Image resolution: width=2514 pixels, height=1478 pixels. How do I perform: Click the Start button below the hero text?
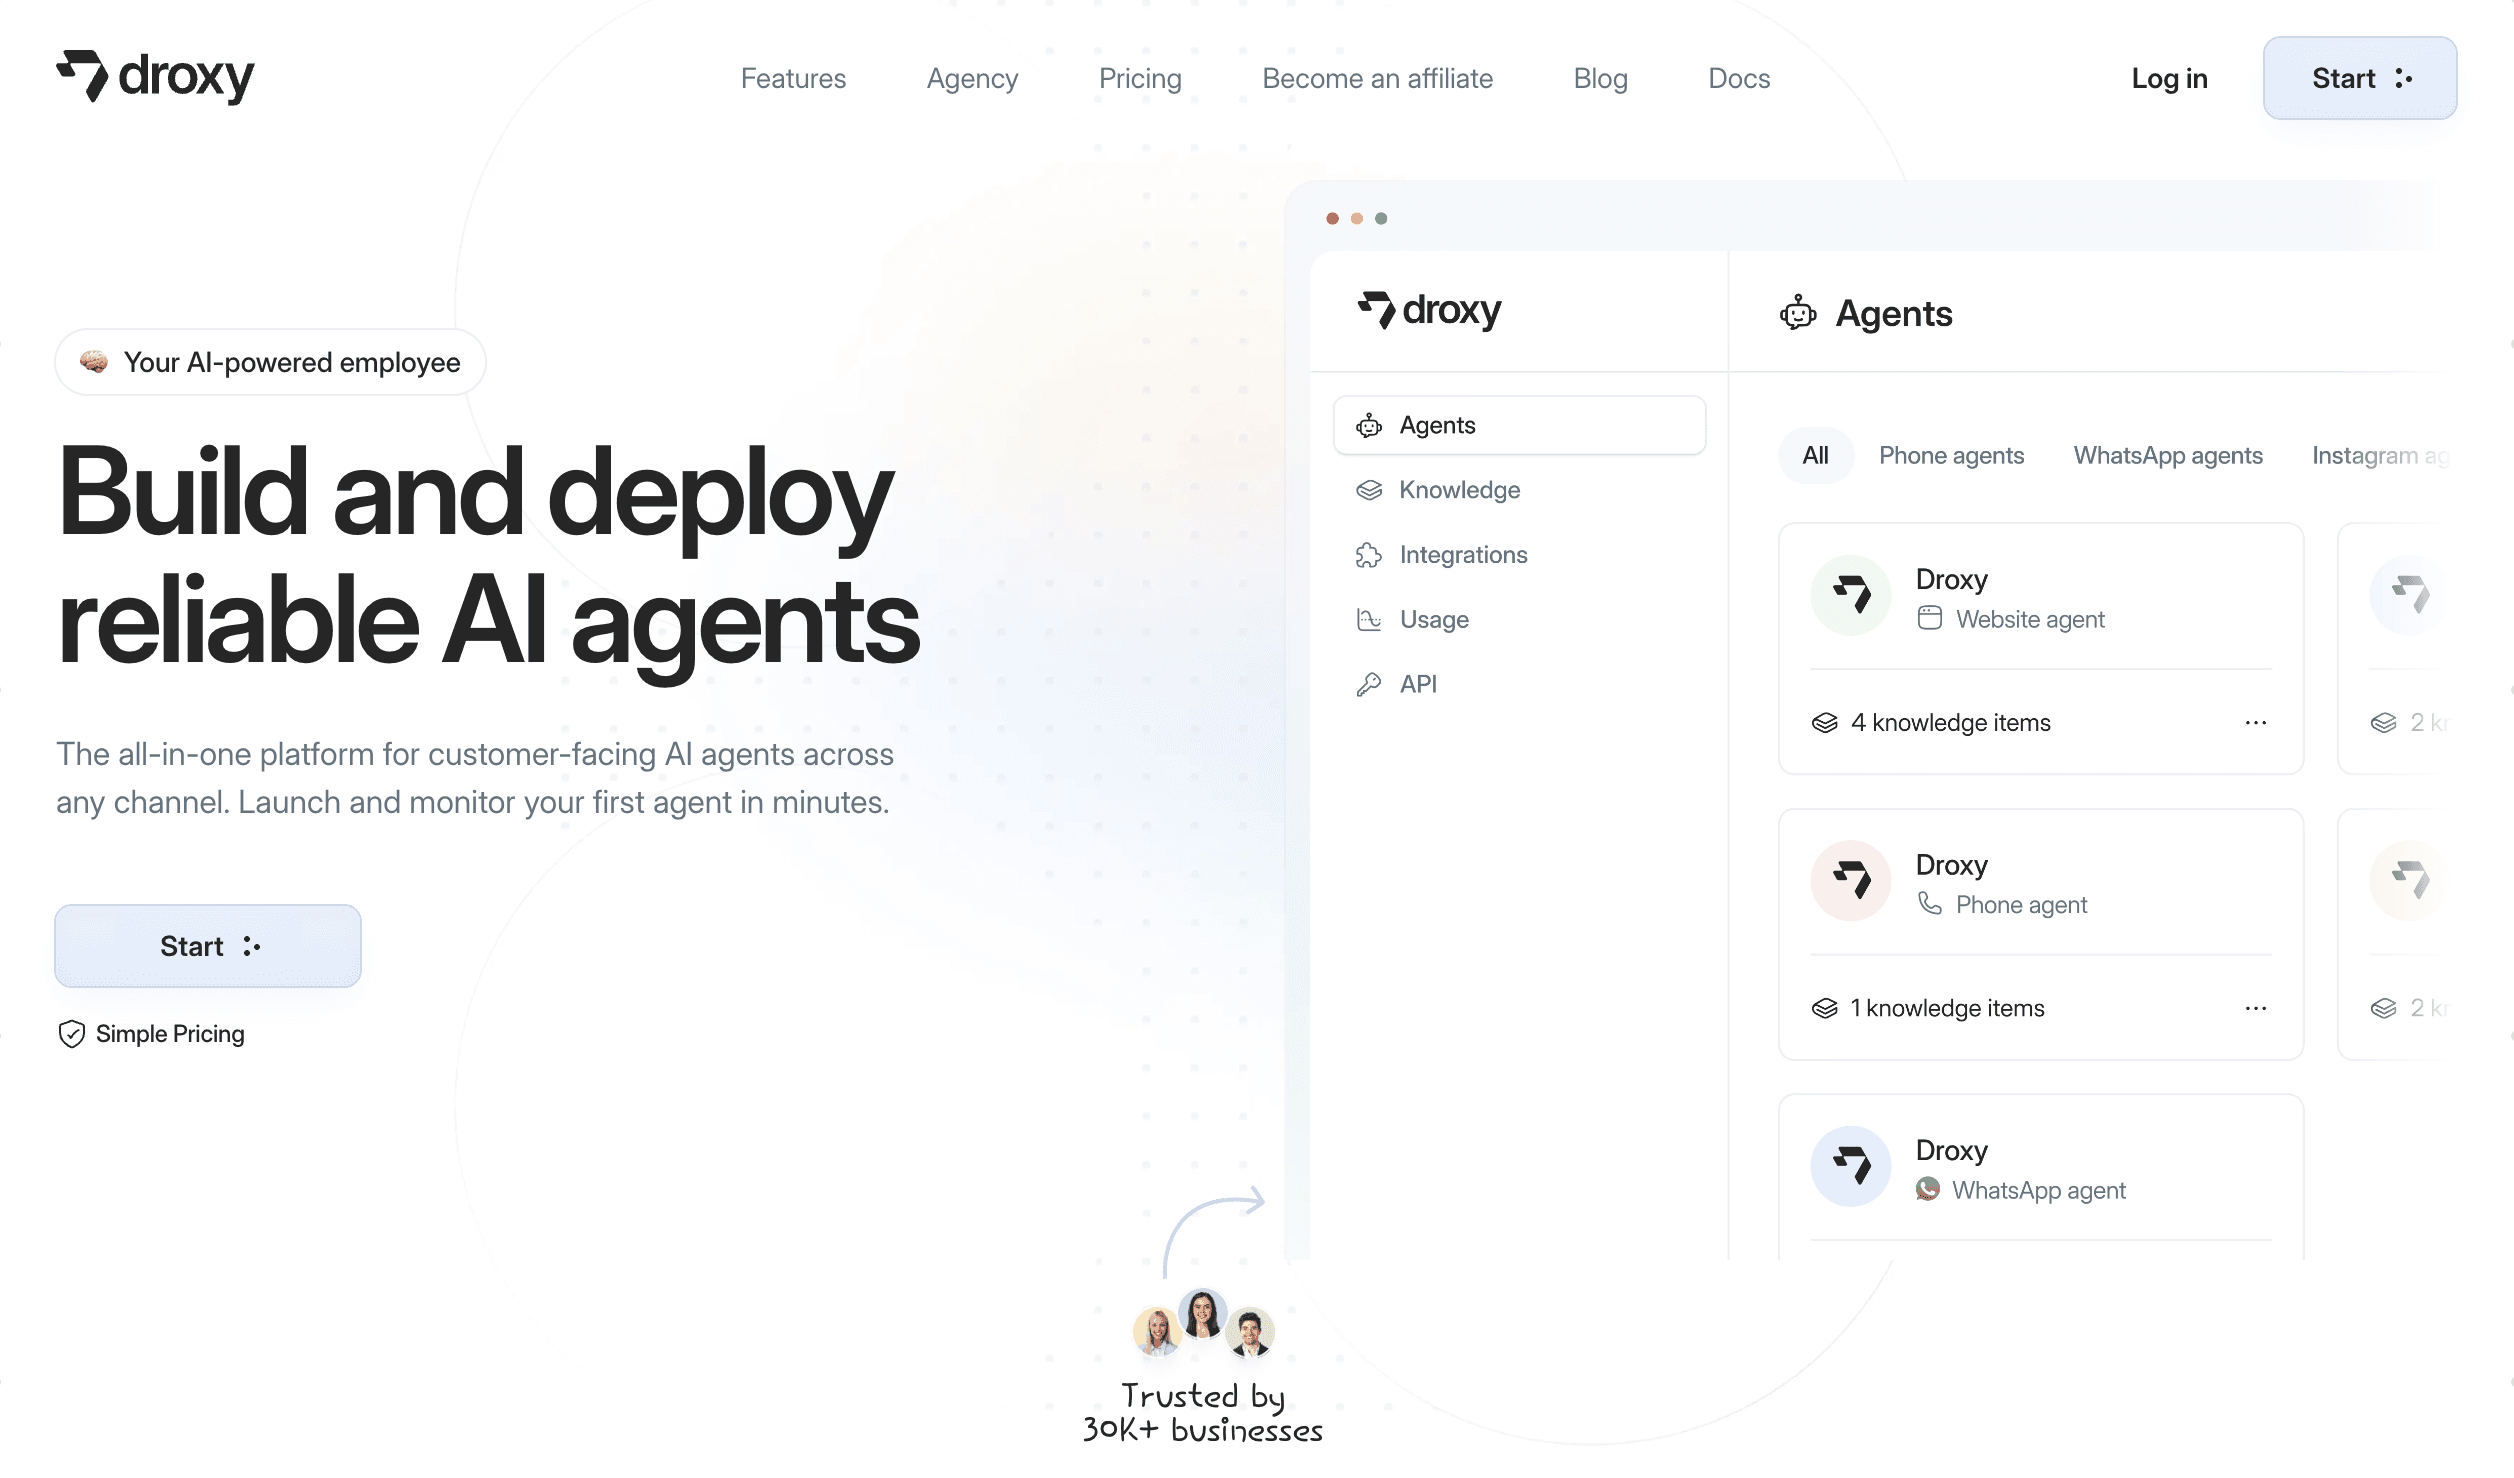(208, 946)
